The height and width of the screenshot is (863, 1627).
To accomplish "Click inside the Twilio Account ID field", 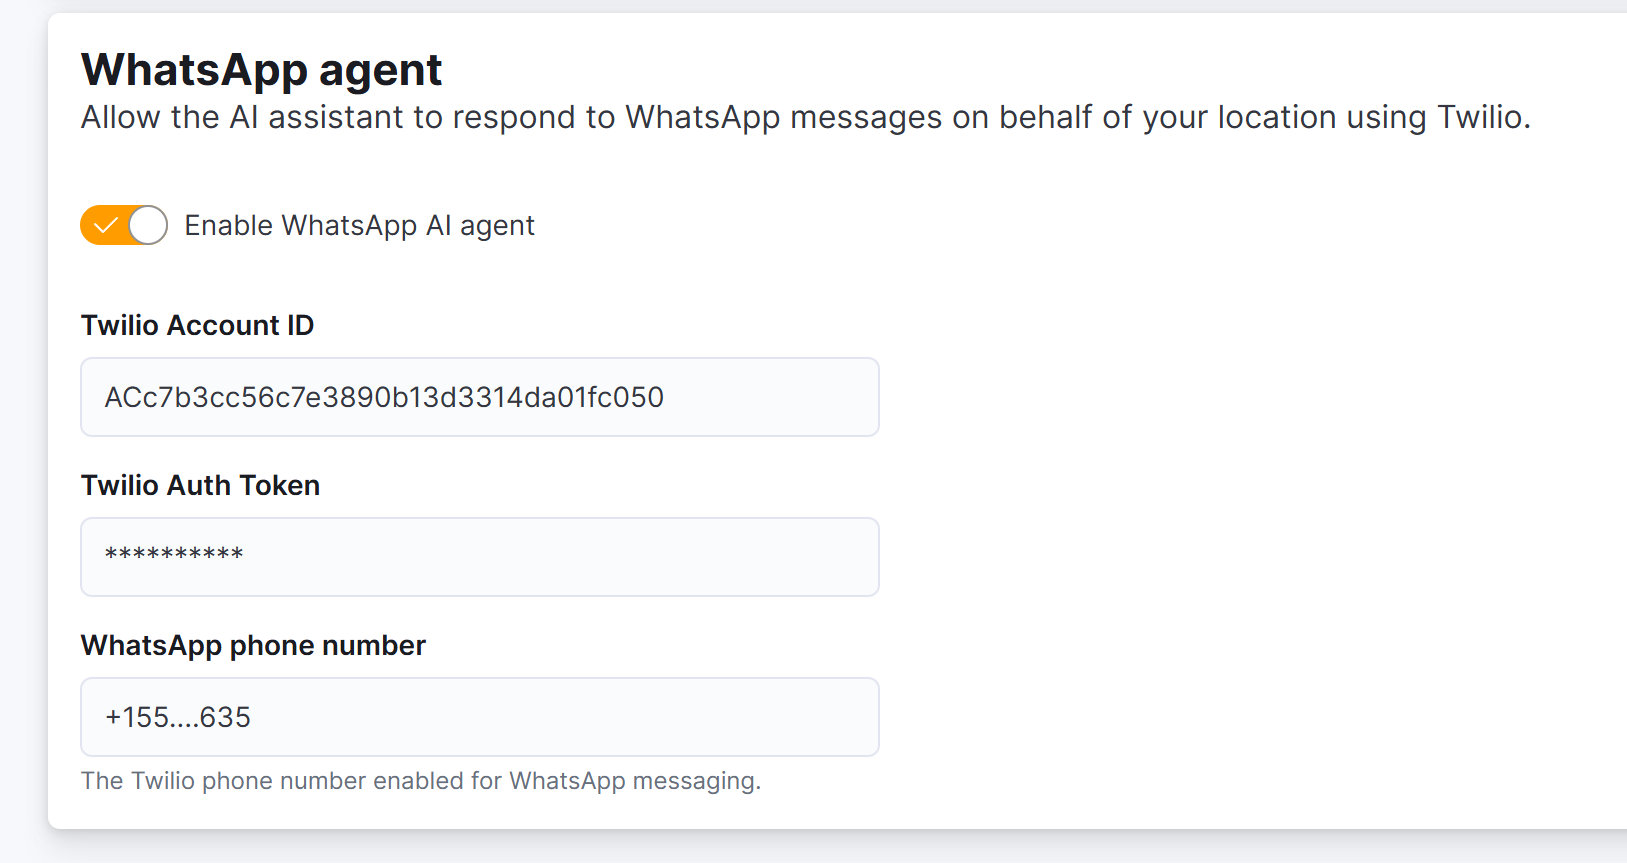I will pyautogui.click(x=479, y=397).
